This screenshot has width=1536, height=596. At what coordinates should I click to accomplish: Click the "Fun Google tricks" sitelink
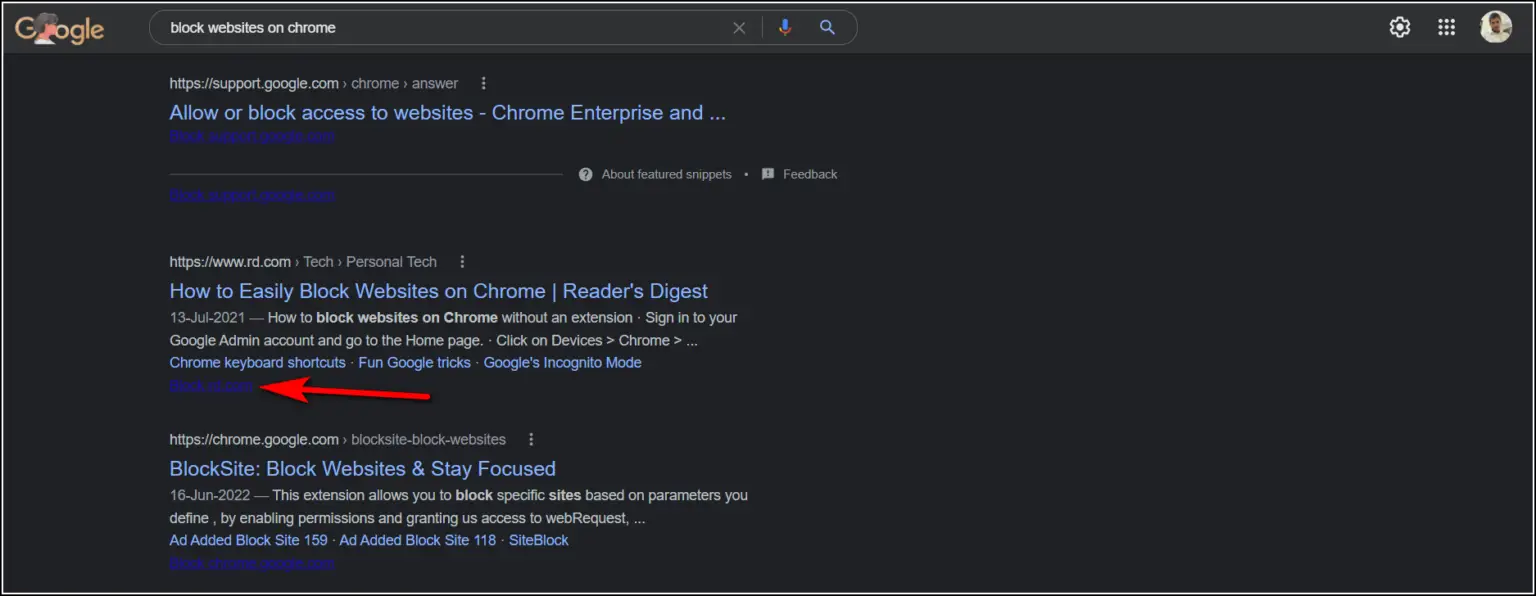[x=414, y=362]
